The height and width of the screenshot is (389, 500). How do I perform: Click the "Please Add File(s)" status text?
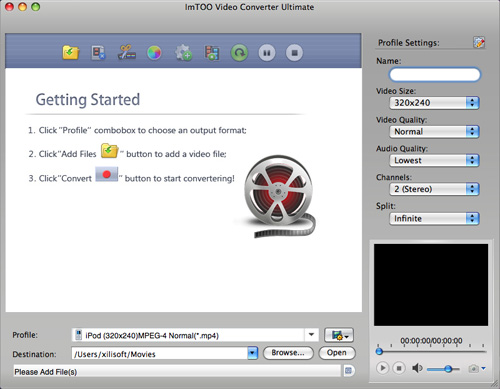pos(46,372)
